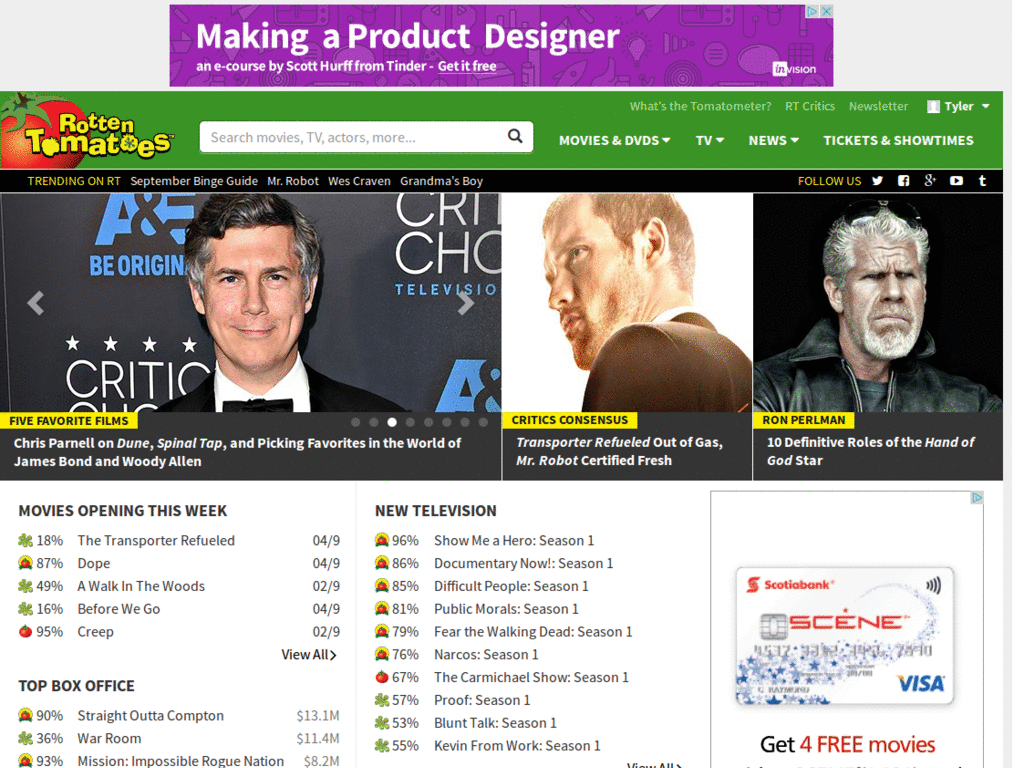
Task: Click AdChoices icon on Scotiabank ad
Action: point(977,498)
